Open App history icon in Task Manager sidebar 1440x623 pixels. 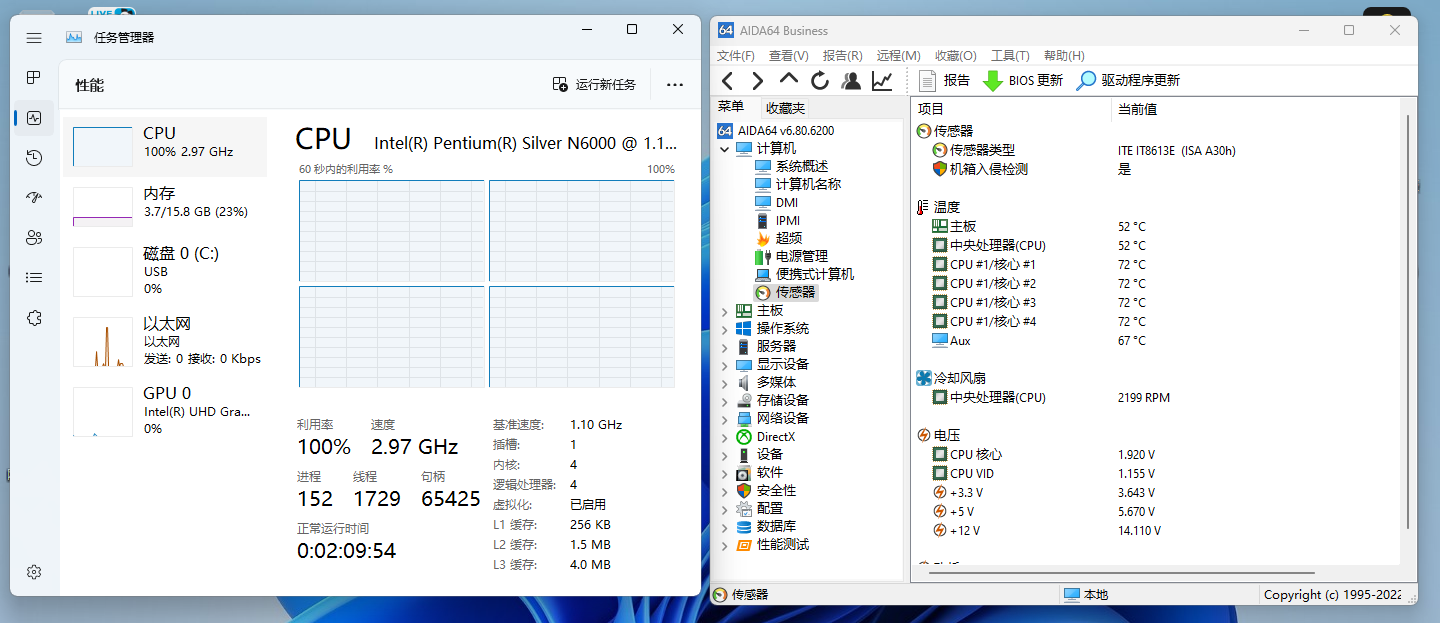click(x=34, y=157)
